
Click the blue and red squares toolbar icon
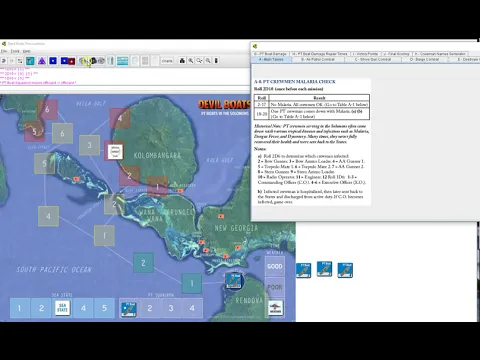click(x=68, y=61)
